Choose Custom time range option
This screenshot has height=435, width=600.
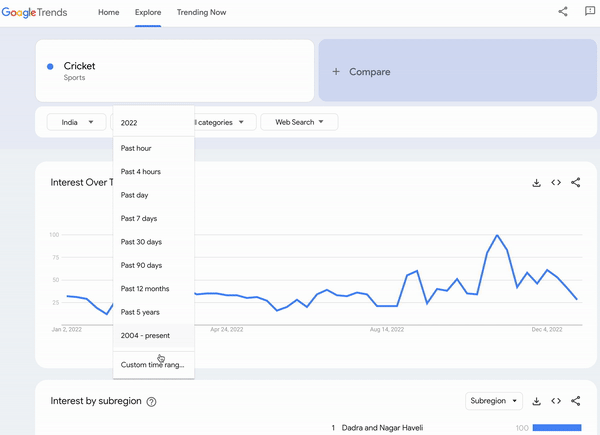pos(153,365)
